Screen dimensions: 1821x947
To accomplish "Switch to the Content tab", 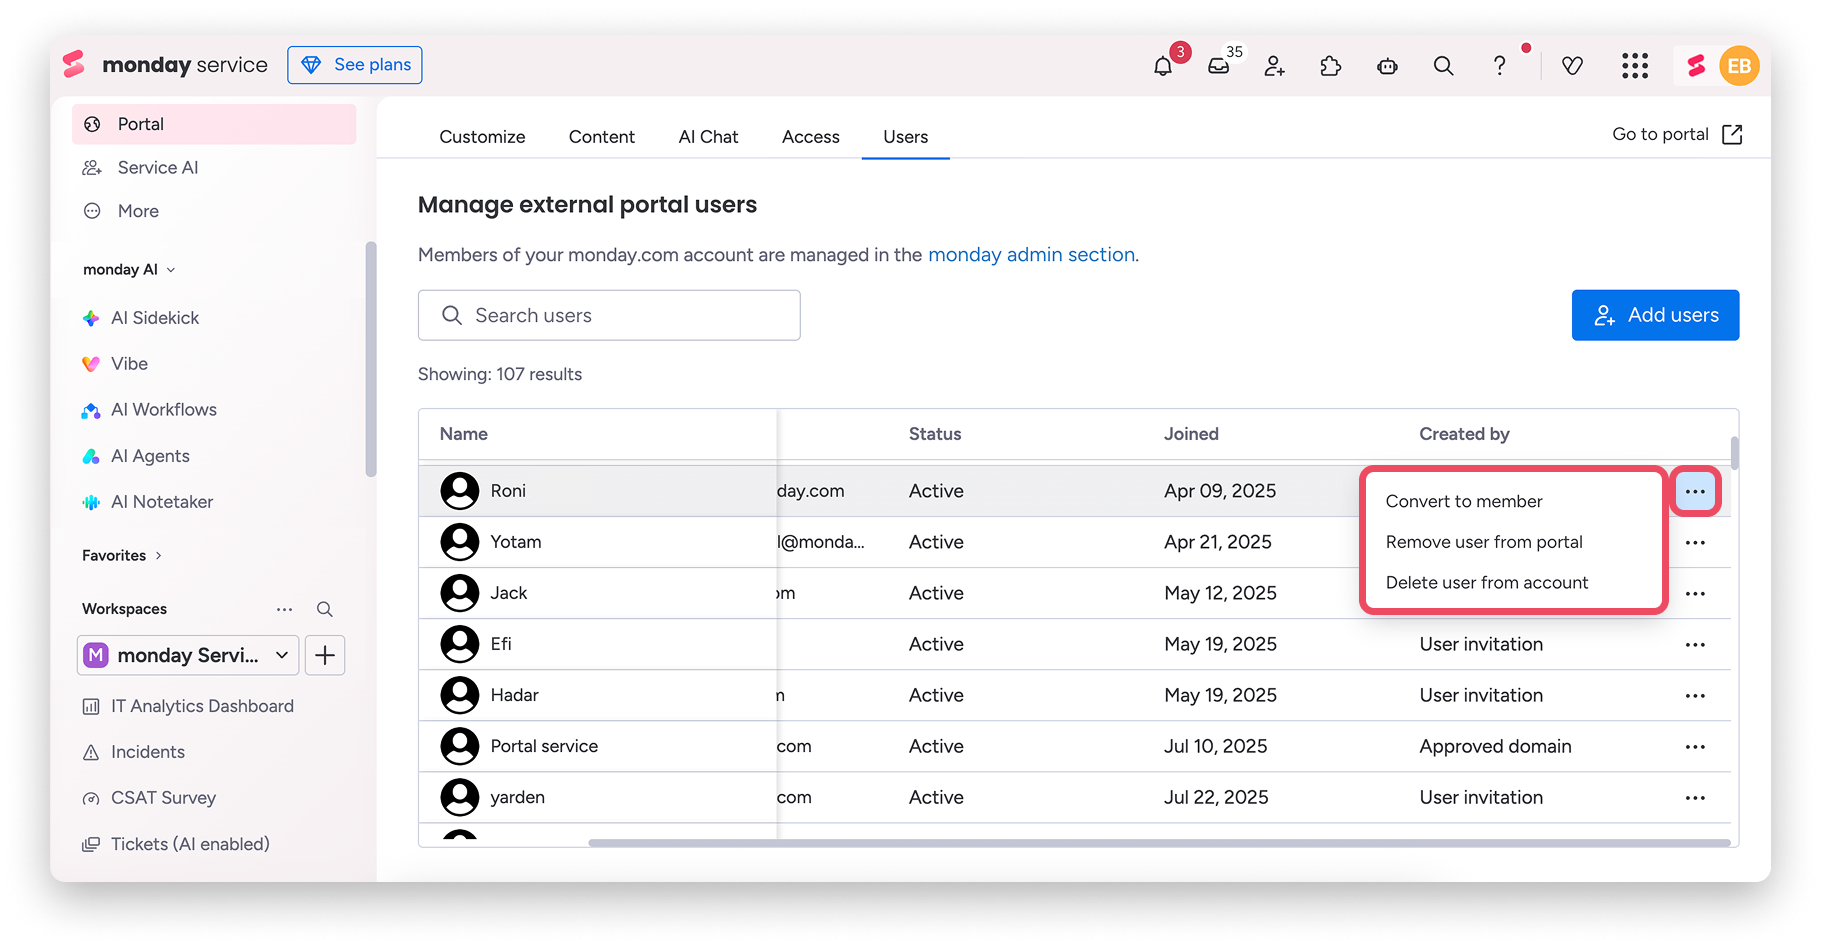I will pos(602,137).
